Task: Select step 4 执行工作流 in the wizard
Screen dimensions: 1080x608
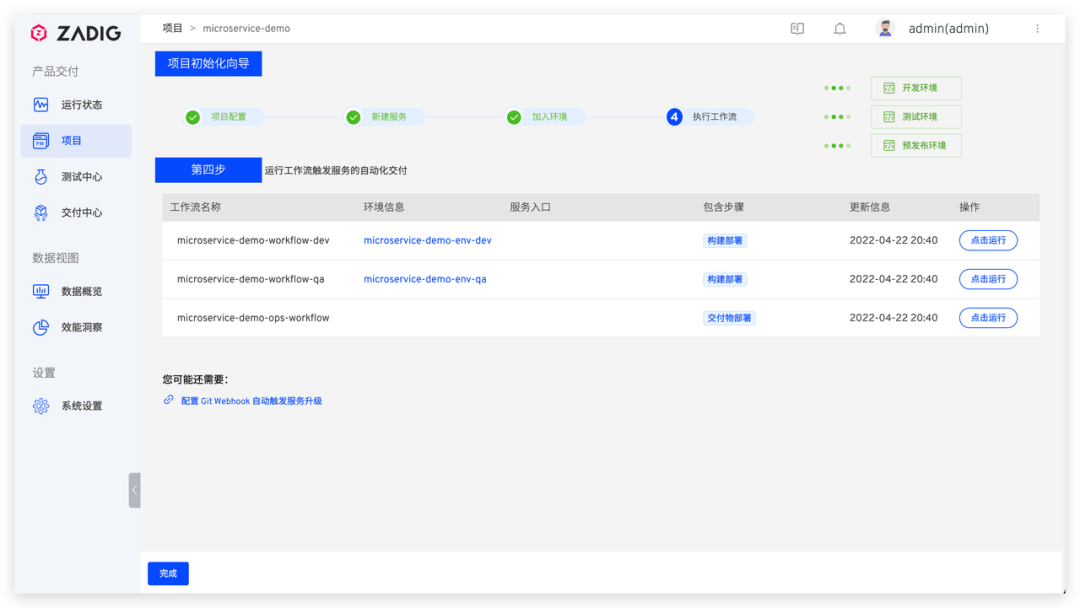Action: (x=709, y=117)
